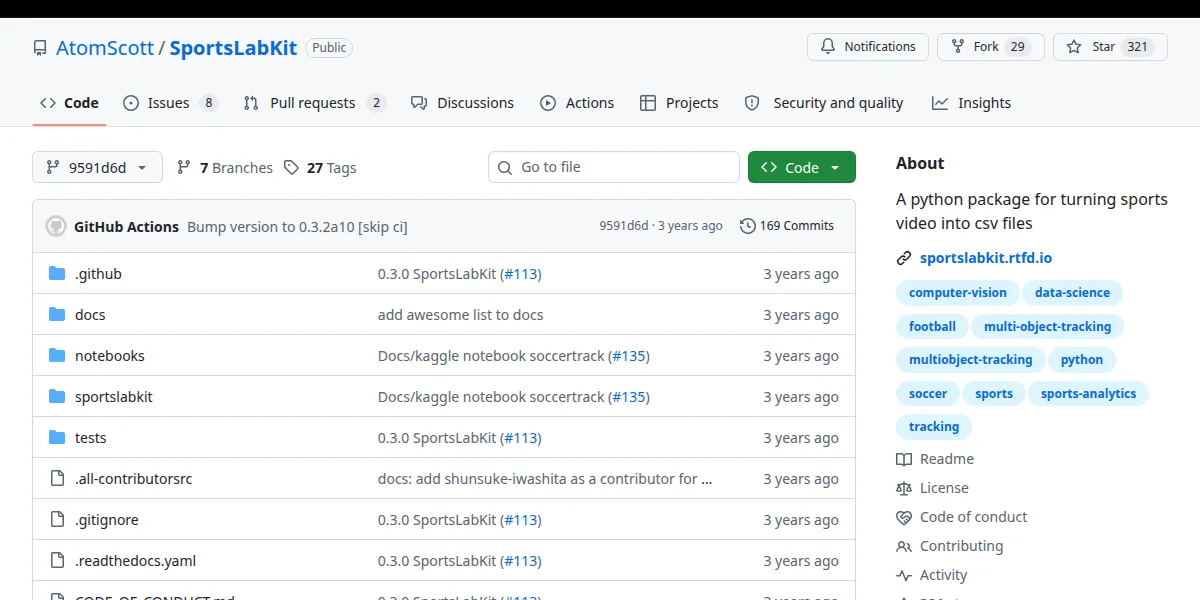This screenshot has width=1200, height=600.
Task: Click the Notifications button
Action: coord(868,47)
